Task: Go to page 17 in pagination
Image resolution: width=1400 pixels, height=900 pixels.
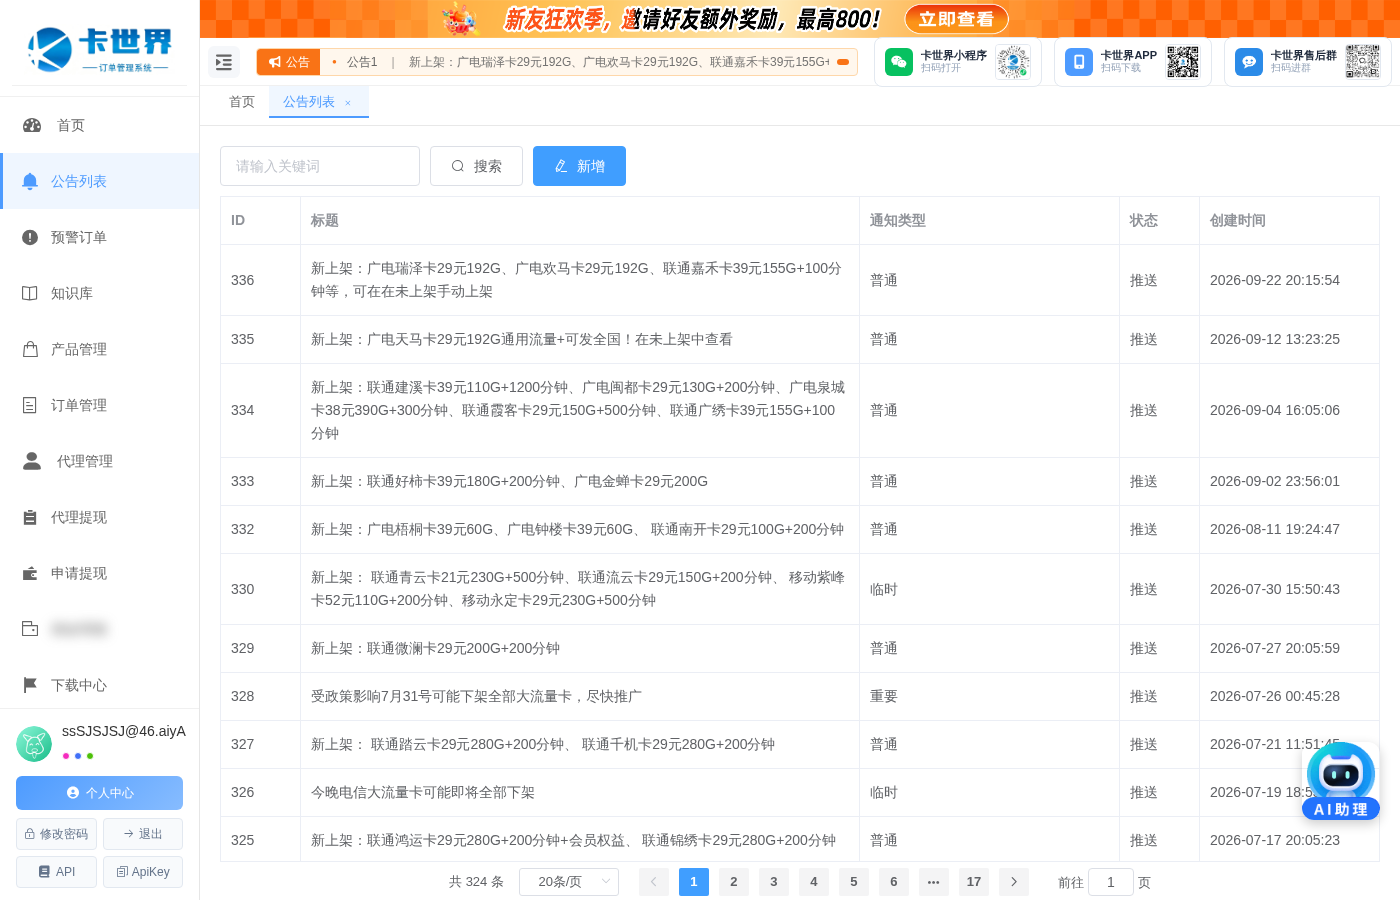Action: 974,882
